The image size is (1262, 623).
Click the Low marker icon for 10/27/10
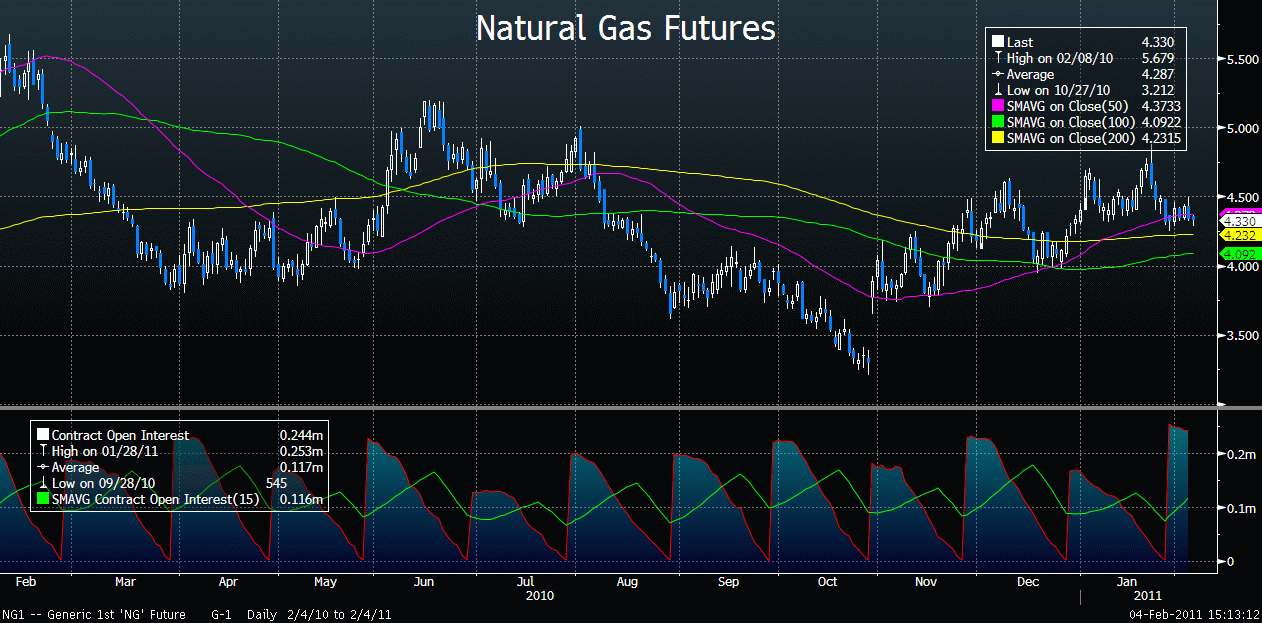pyautogui.click(x=997, y=90)
